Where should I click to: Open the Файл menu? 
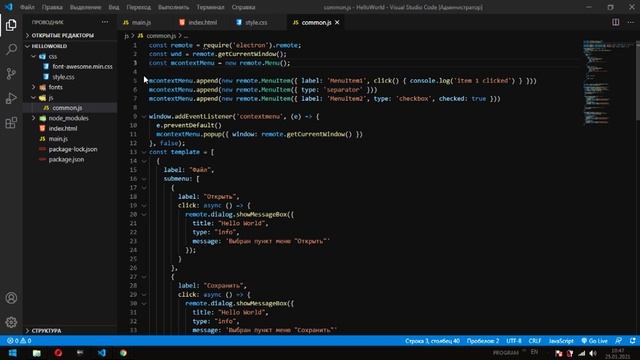tap(27, 7)
